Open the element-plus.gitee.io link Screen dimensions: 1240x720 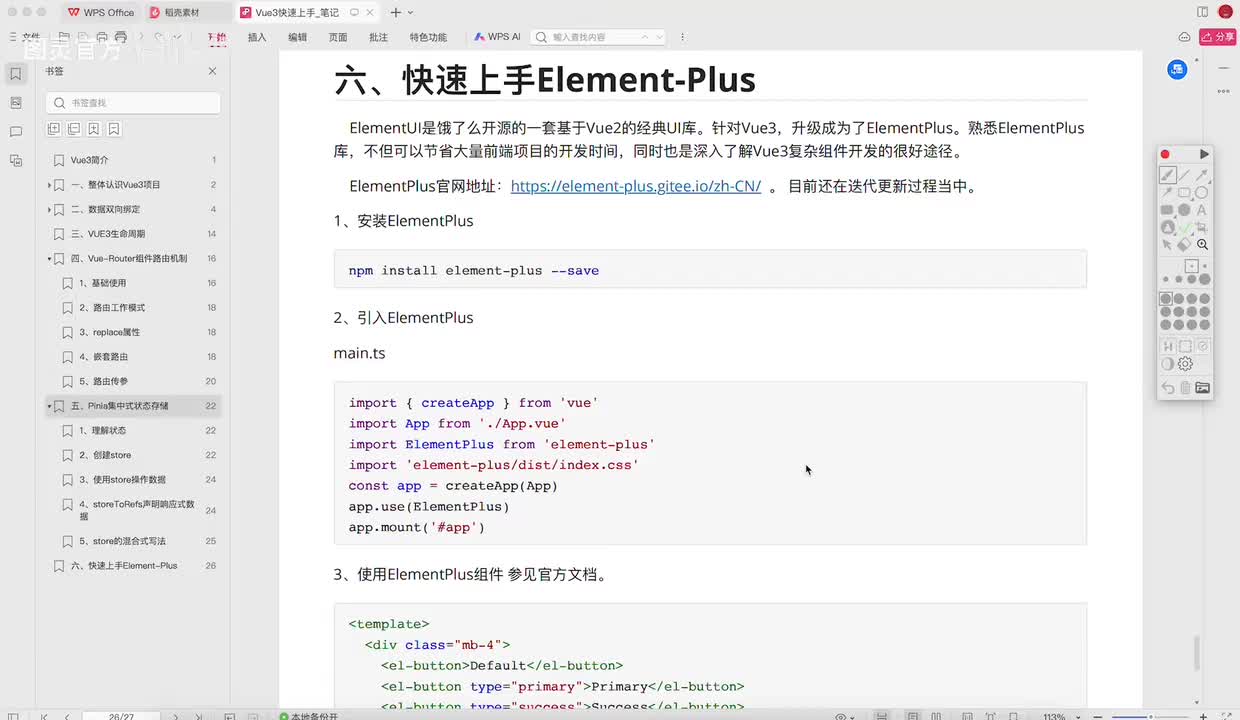pyautogui.click(x=636, y=186)
